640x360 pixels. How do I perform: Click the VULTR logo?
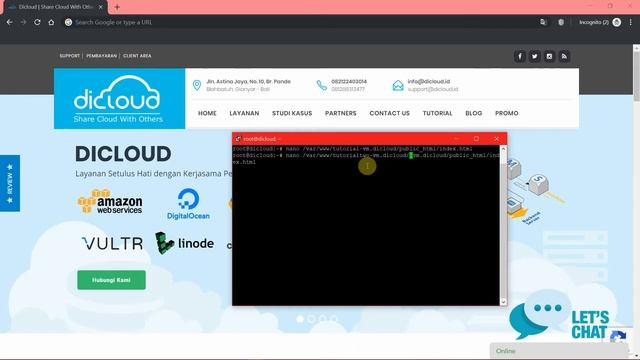(x=113, y=243)
